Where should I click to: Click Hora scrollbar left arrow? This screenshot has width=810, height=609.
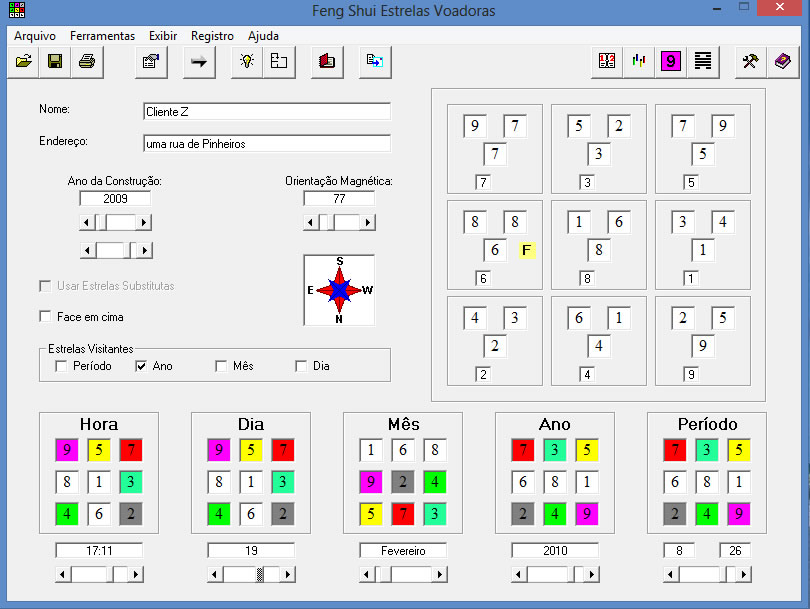pos(63,574)
